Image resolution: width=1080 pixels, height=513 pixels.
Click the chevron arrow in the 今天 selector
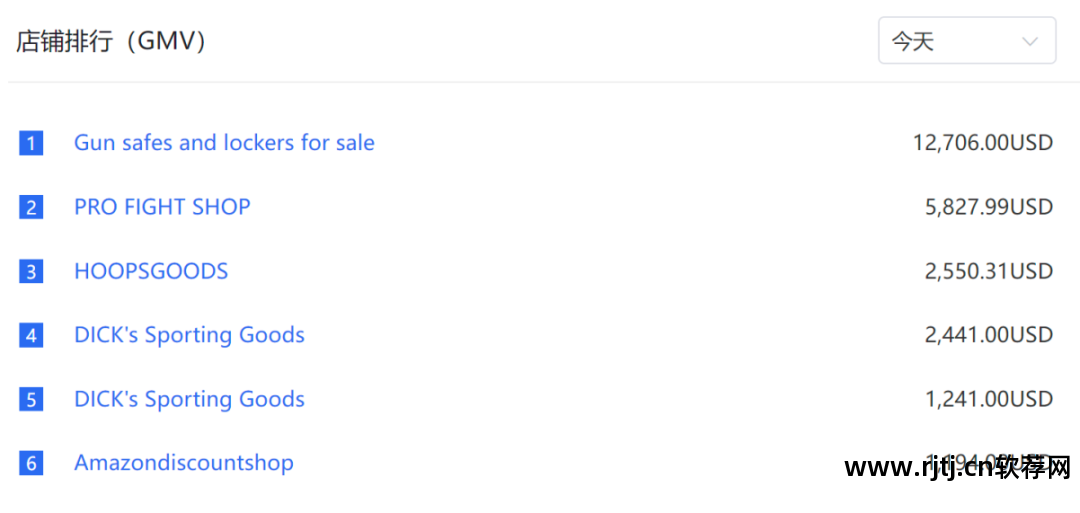point(1029,41)
